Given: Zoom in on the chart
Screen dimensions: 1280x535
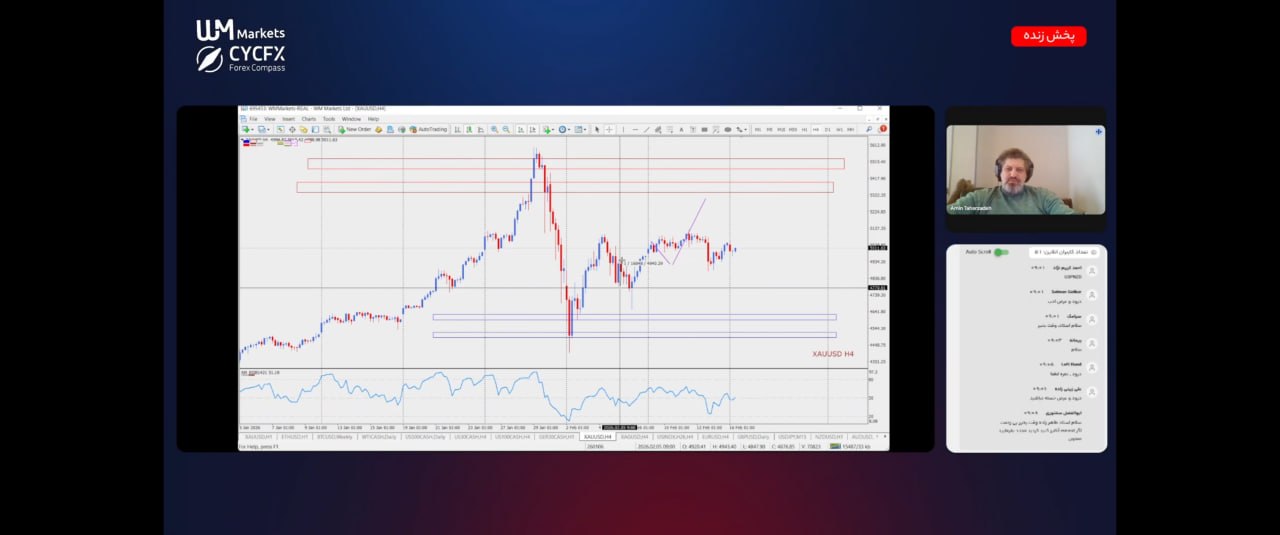Looking at the screenshot, I should pos(494,129).
